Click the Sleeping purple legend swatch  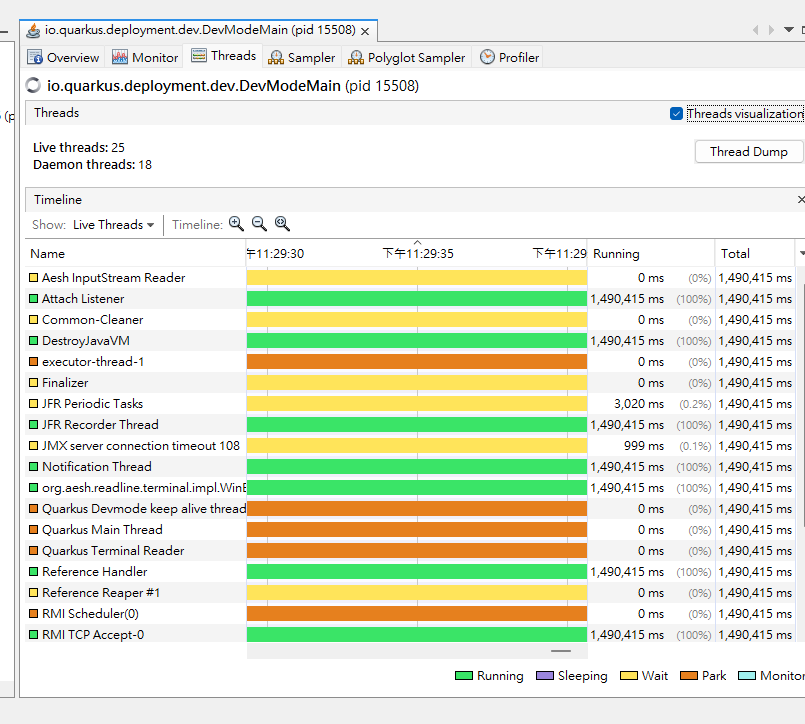tap(545, 676)
